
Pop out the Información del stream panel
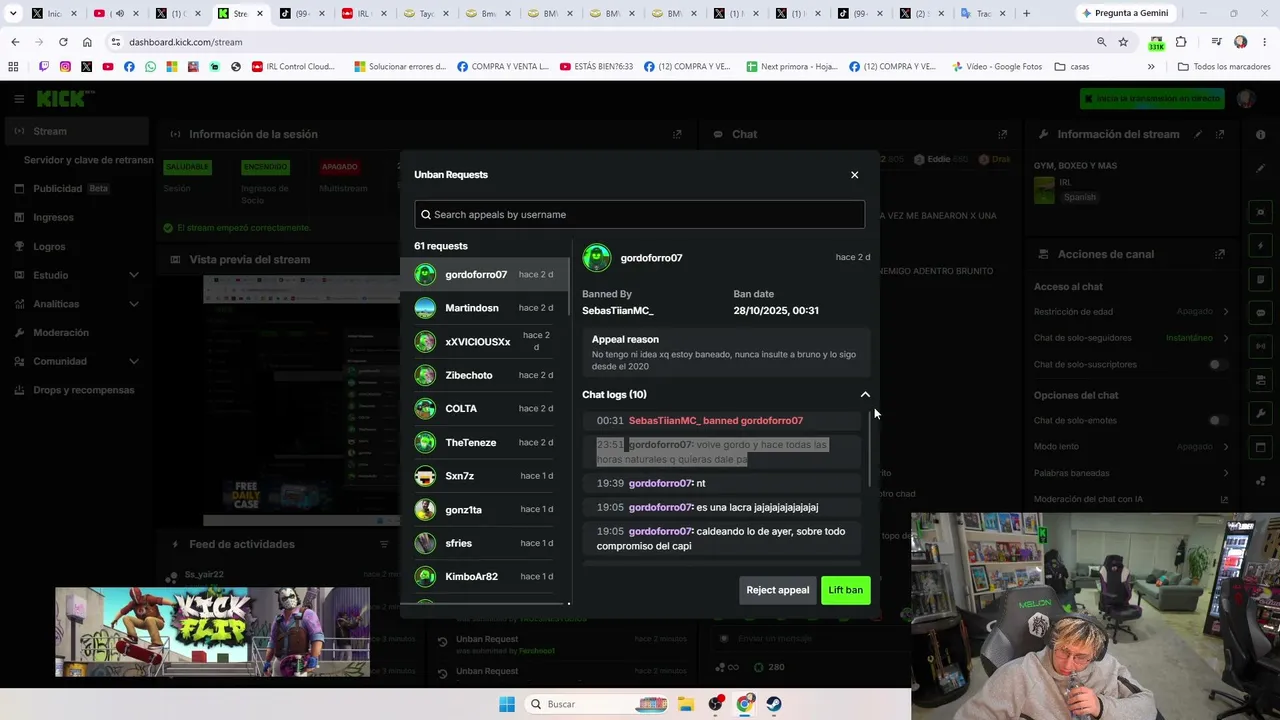coord(1220,134)
